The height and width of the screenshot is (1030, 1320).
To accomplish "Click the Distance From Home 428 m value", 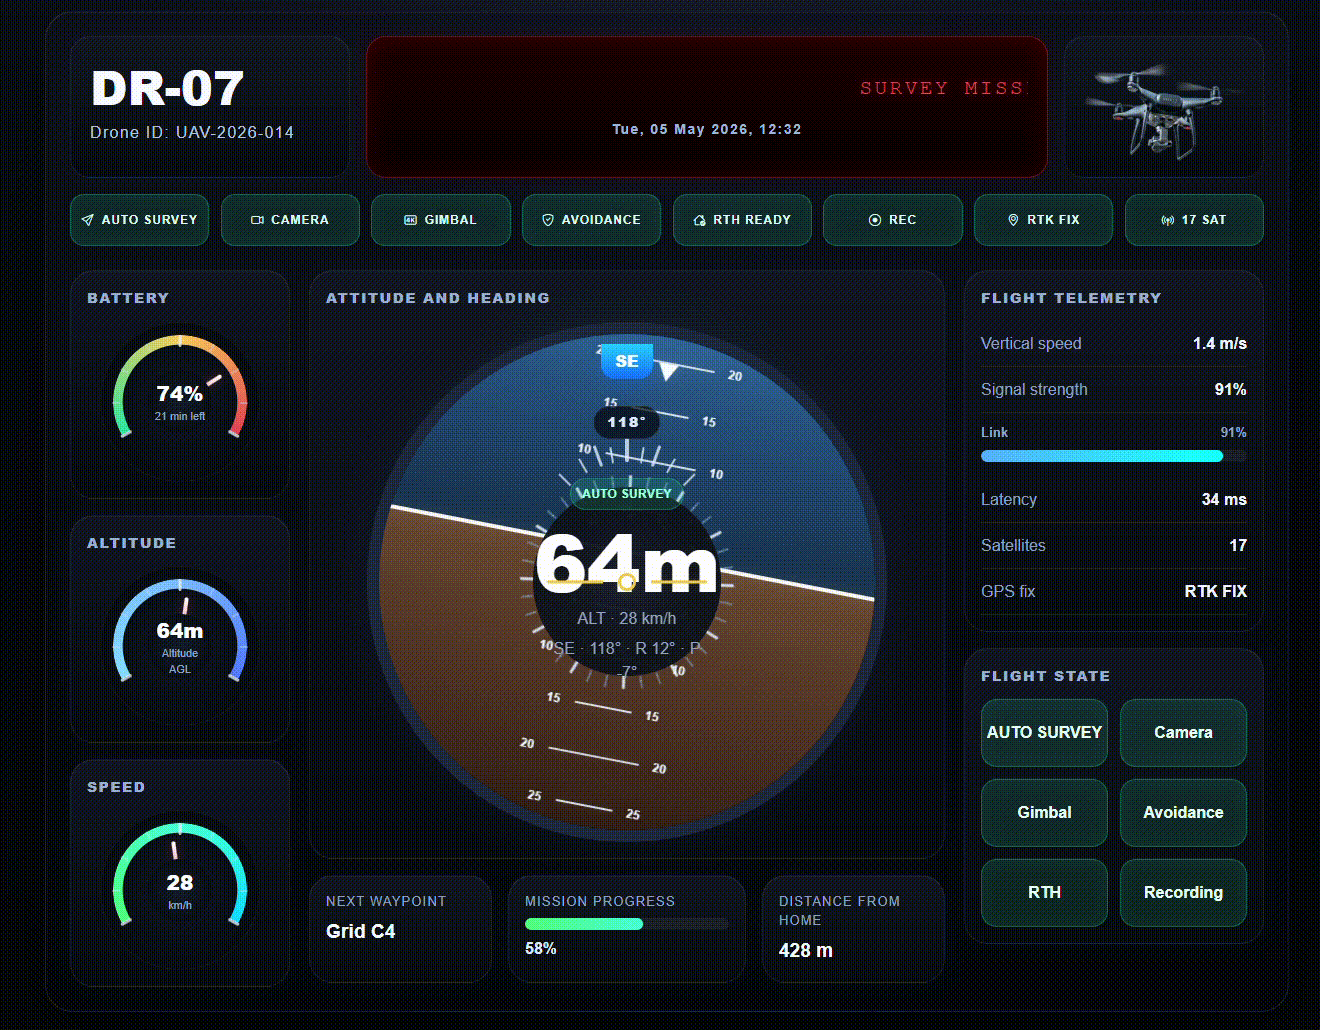I will 806,950.
